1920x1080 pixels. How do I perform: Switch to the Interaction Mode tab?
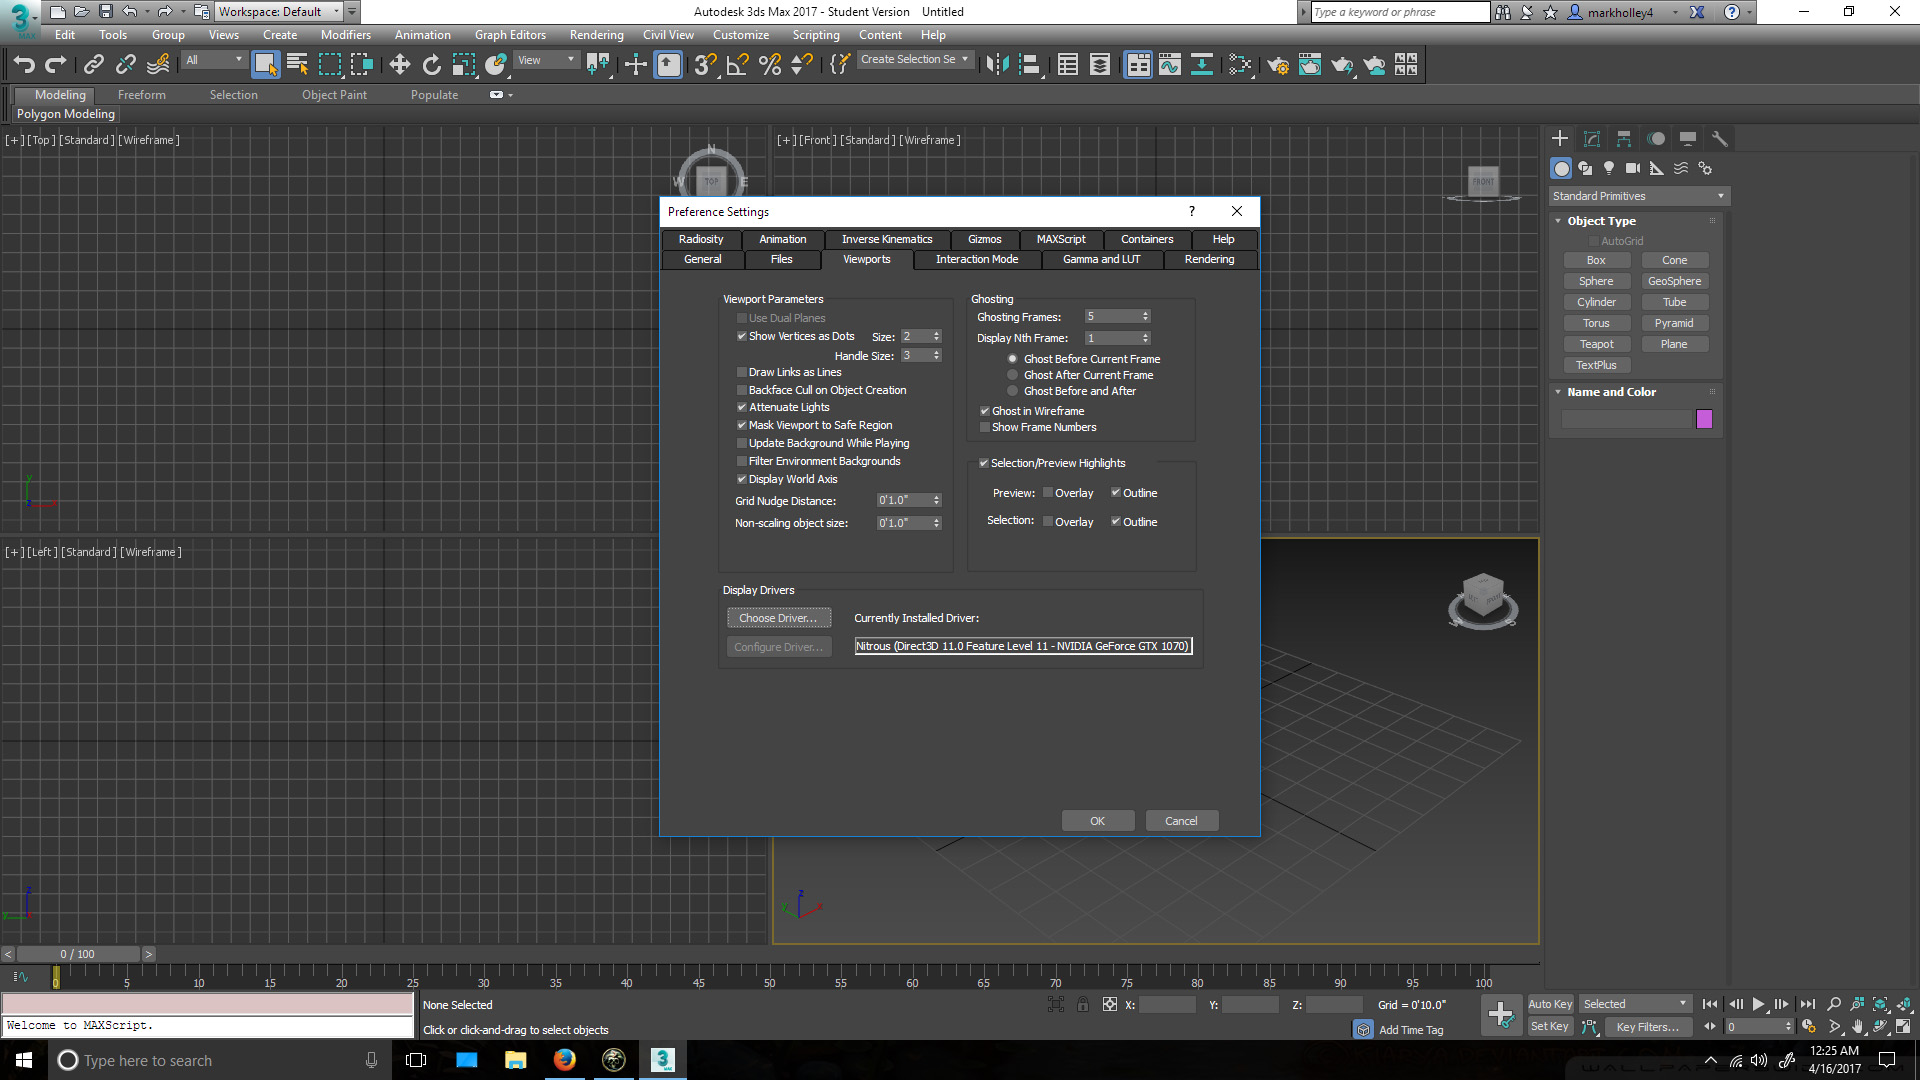click(x=977, y=259)
